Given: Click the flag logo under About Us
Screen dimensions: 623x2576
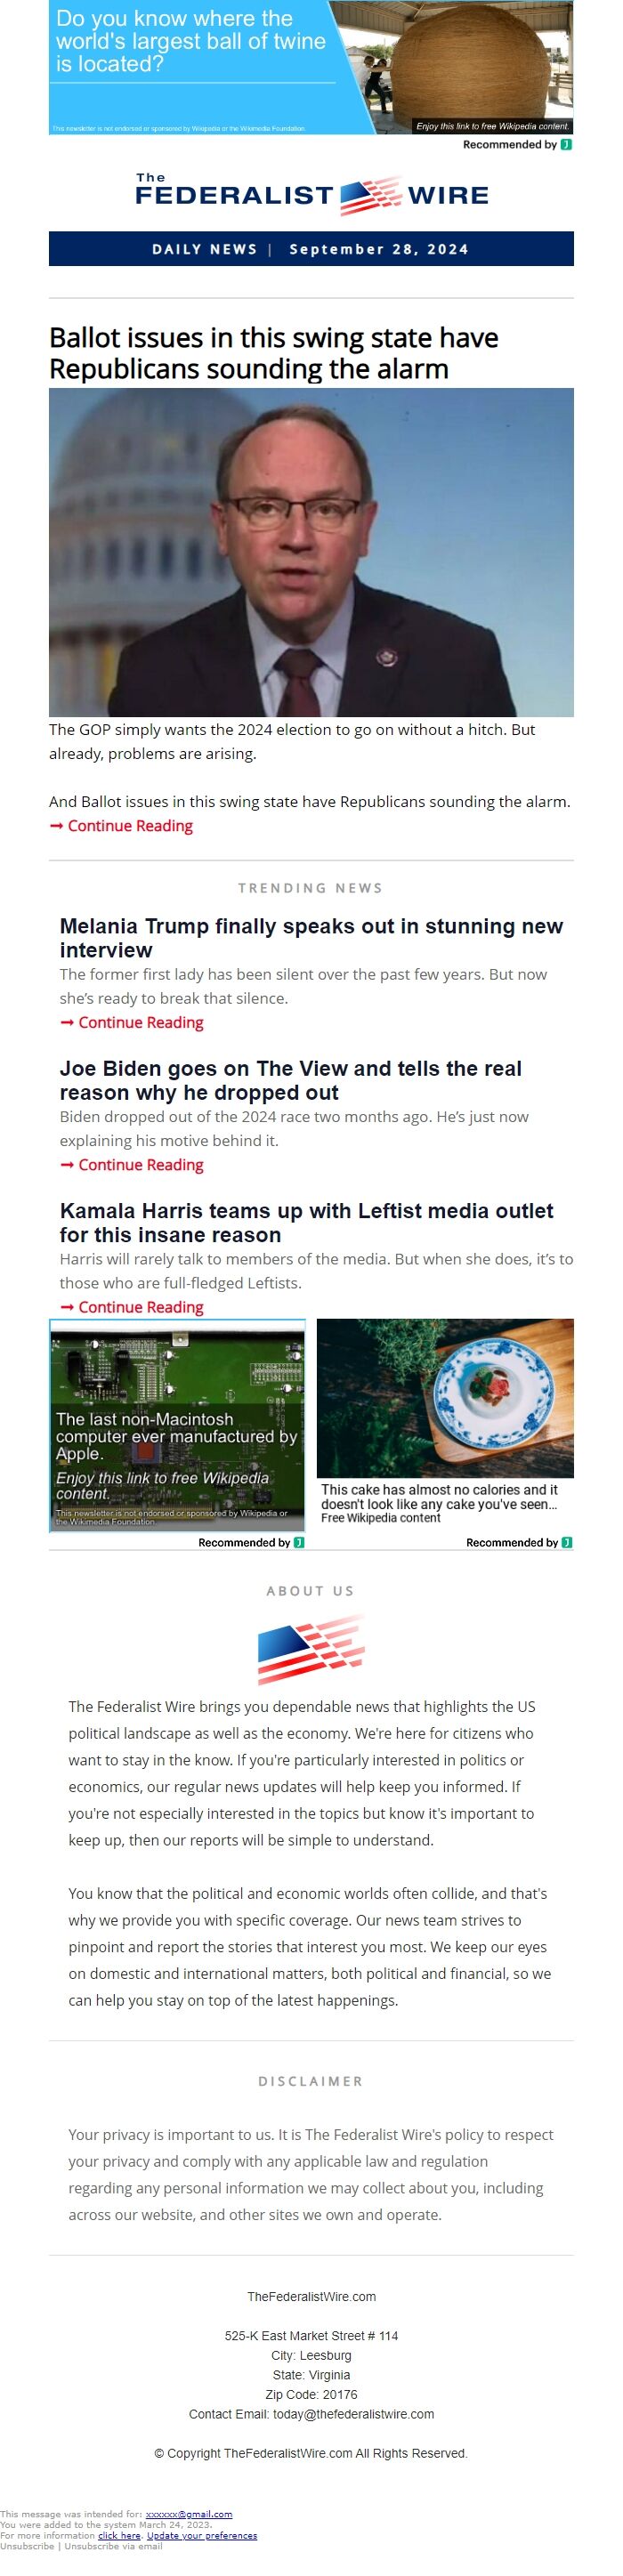Looking at the screenshot, I should [311, 1650].
